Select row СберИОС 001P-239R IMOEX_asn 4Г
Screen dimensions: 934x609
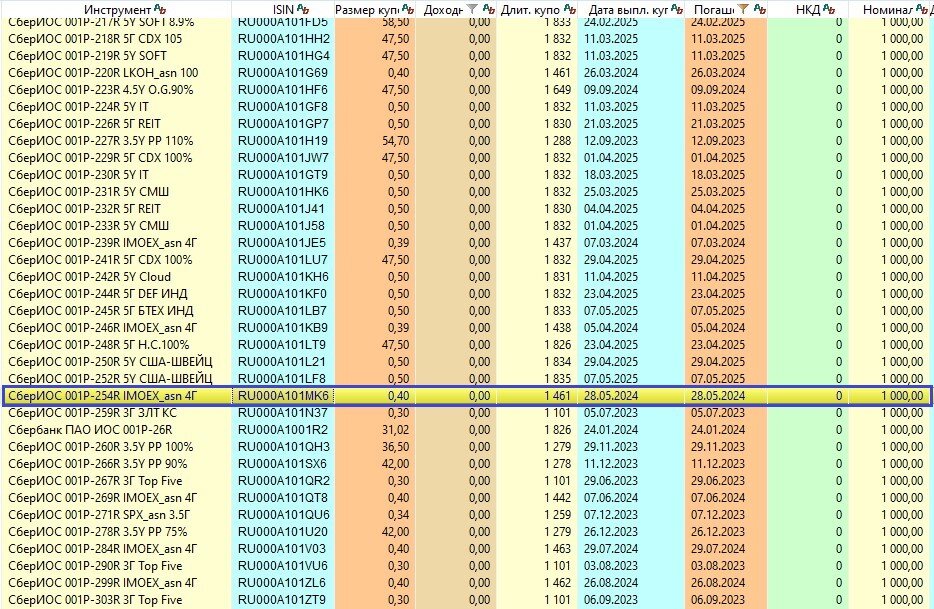tap(467, 243)
